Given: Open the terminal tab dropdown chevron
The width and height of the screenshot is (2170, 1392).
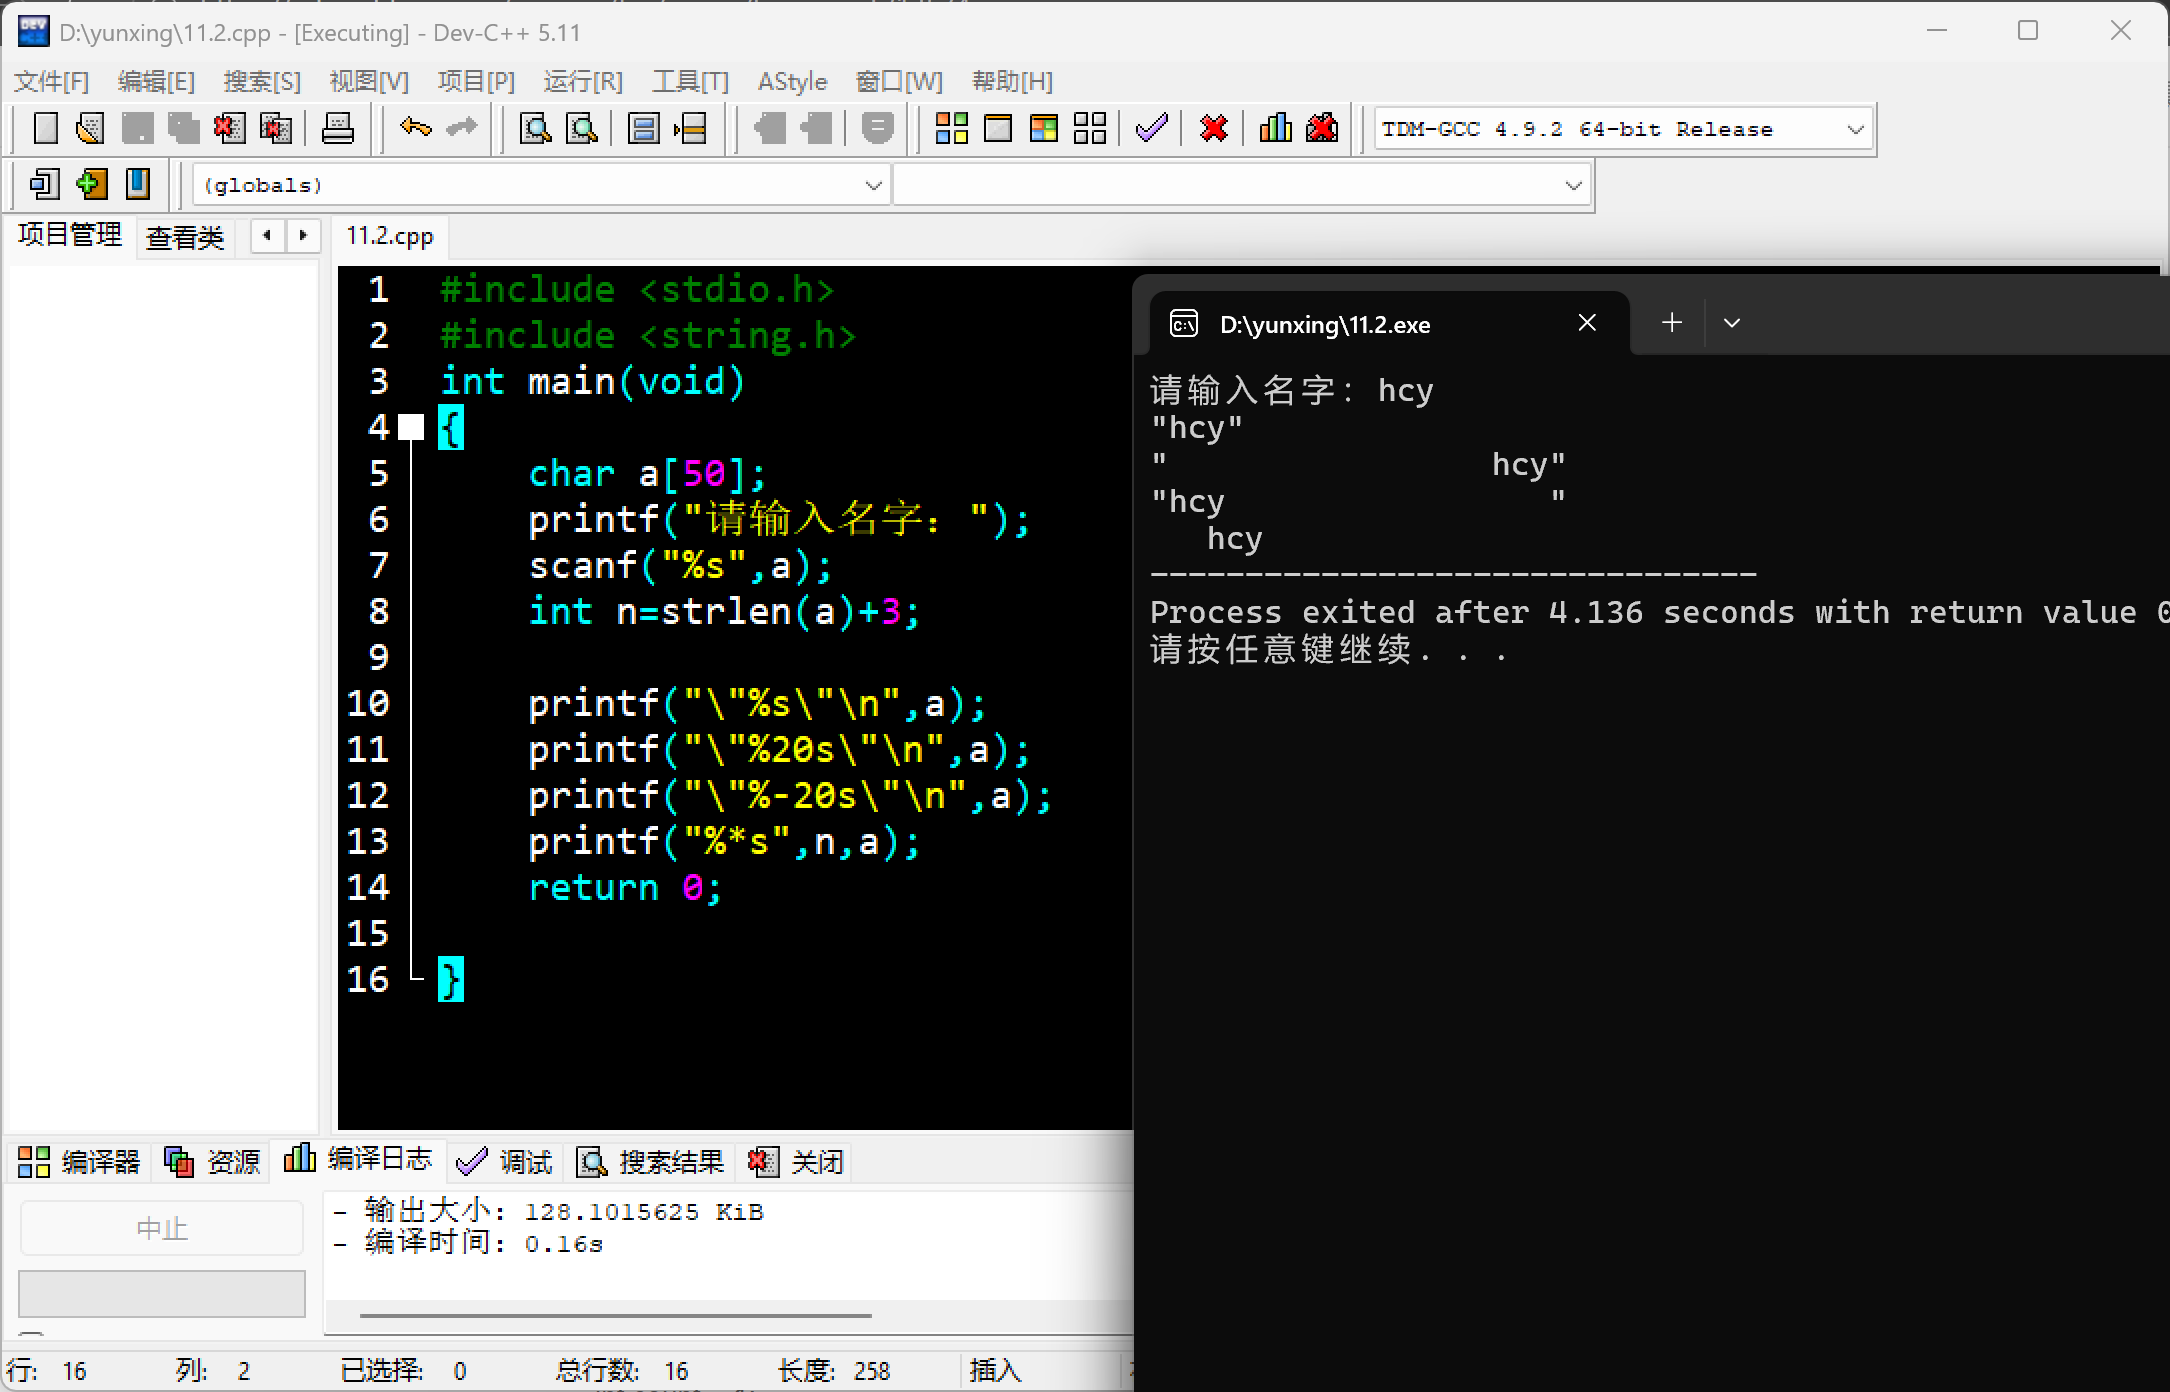Looking at the screenshot, I should pos(1732,323).
